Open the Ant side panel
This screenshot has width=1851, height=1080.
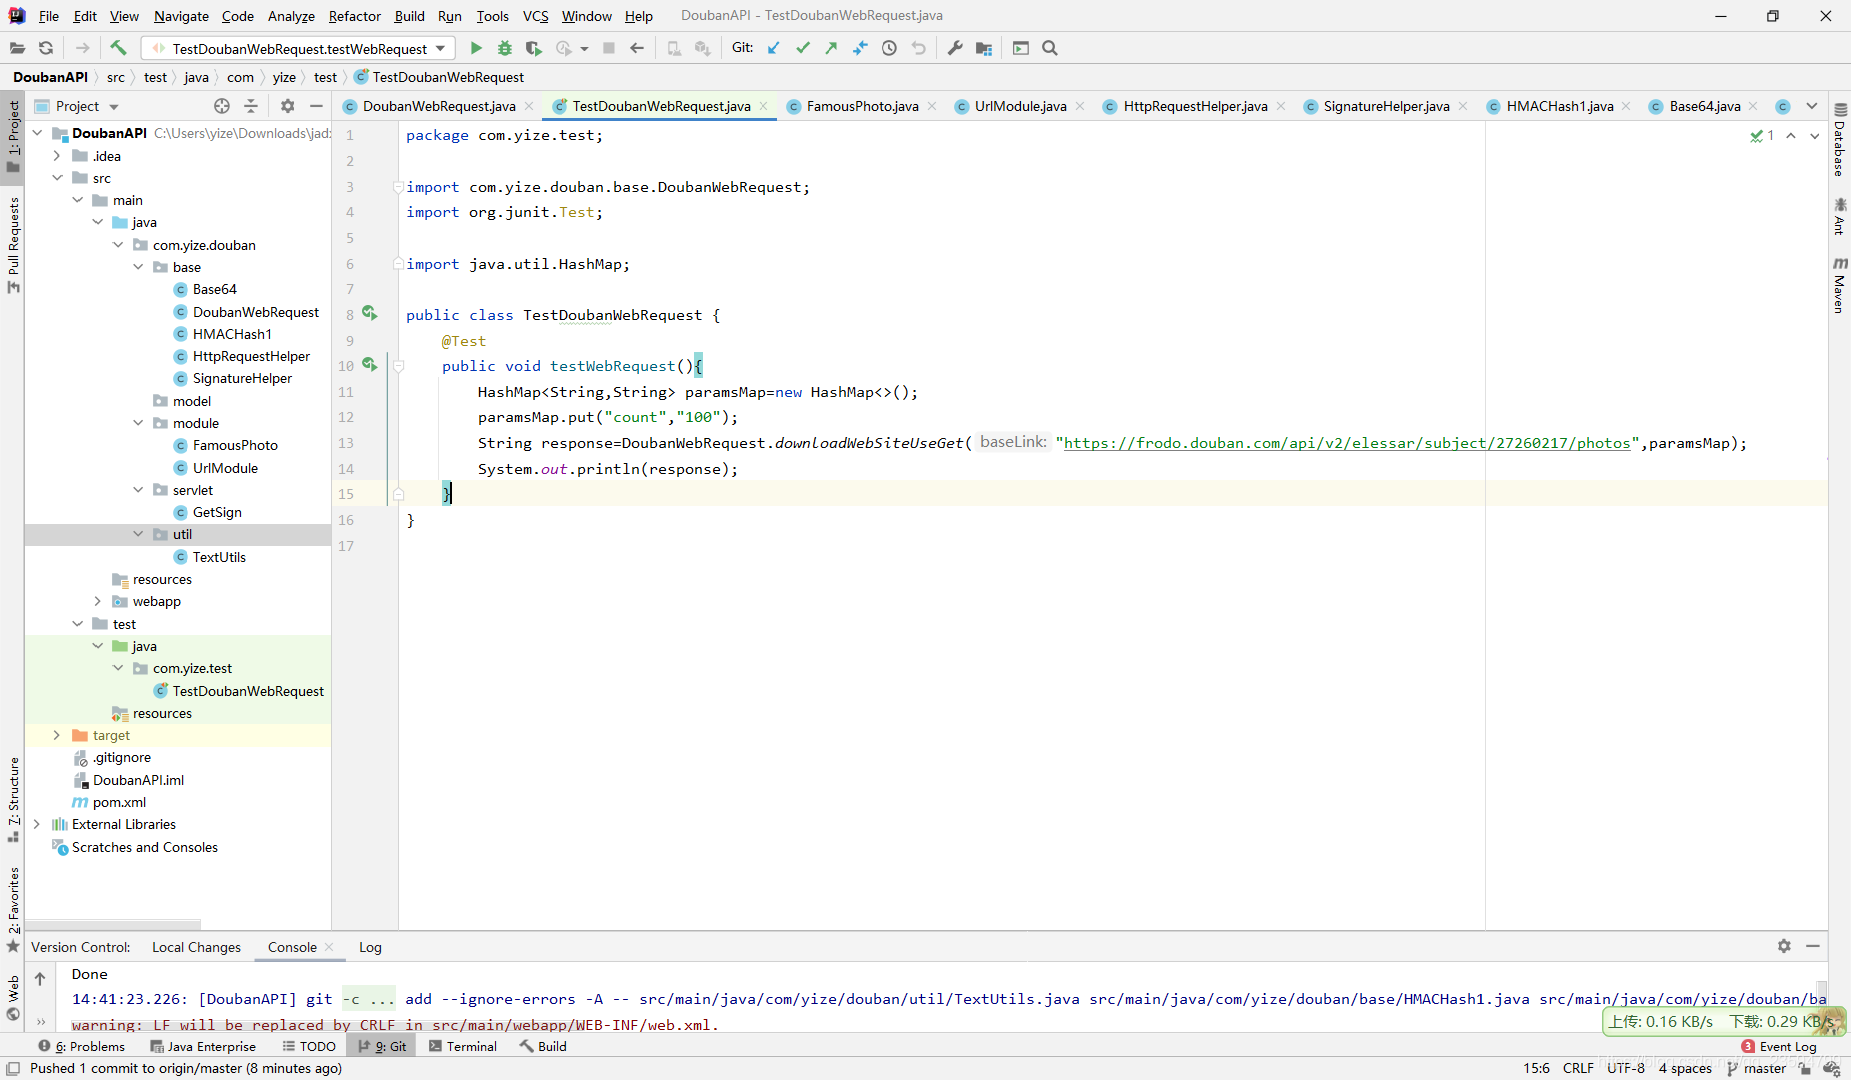pos(1839,216)
